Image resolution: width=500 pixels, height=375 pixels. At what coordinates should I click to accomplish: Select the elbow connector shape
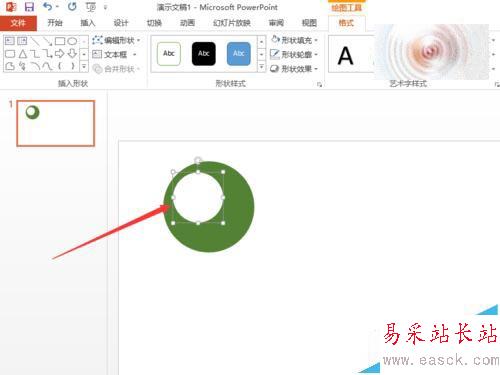[x=35, y=54]
